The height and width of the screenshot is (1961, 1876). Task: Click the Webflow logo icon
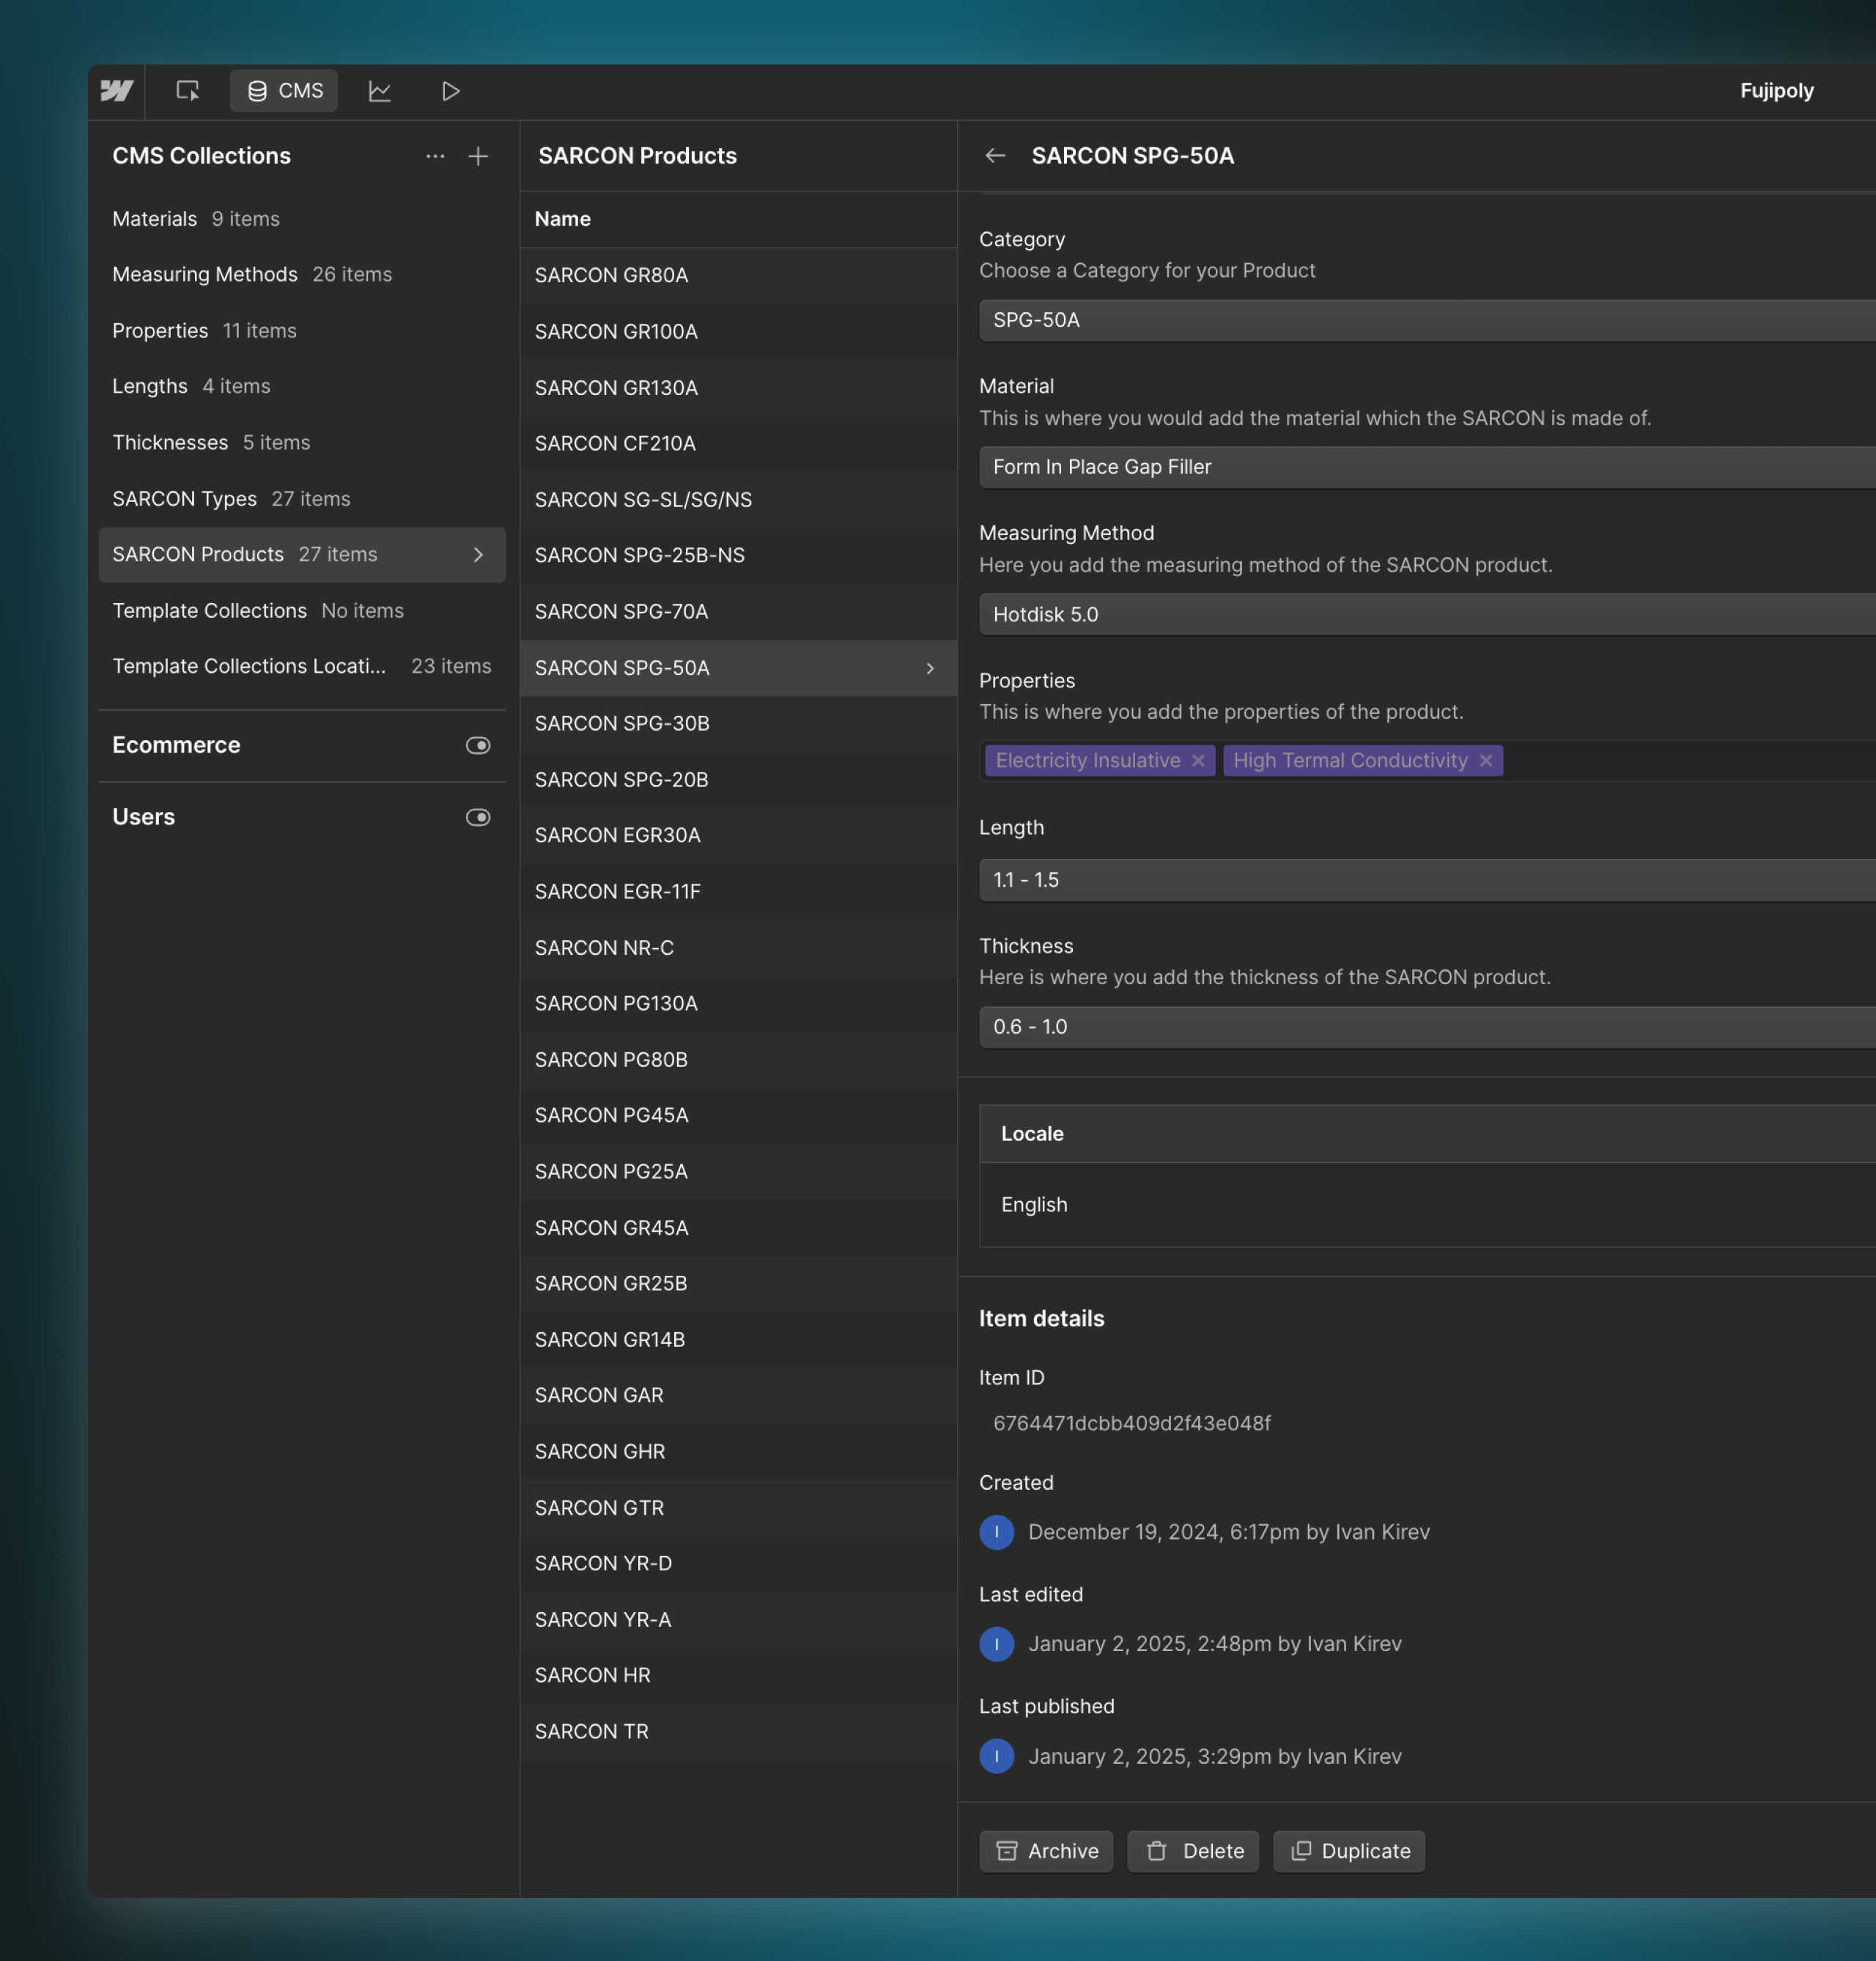tap(116, 91)
